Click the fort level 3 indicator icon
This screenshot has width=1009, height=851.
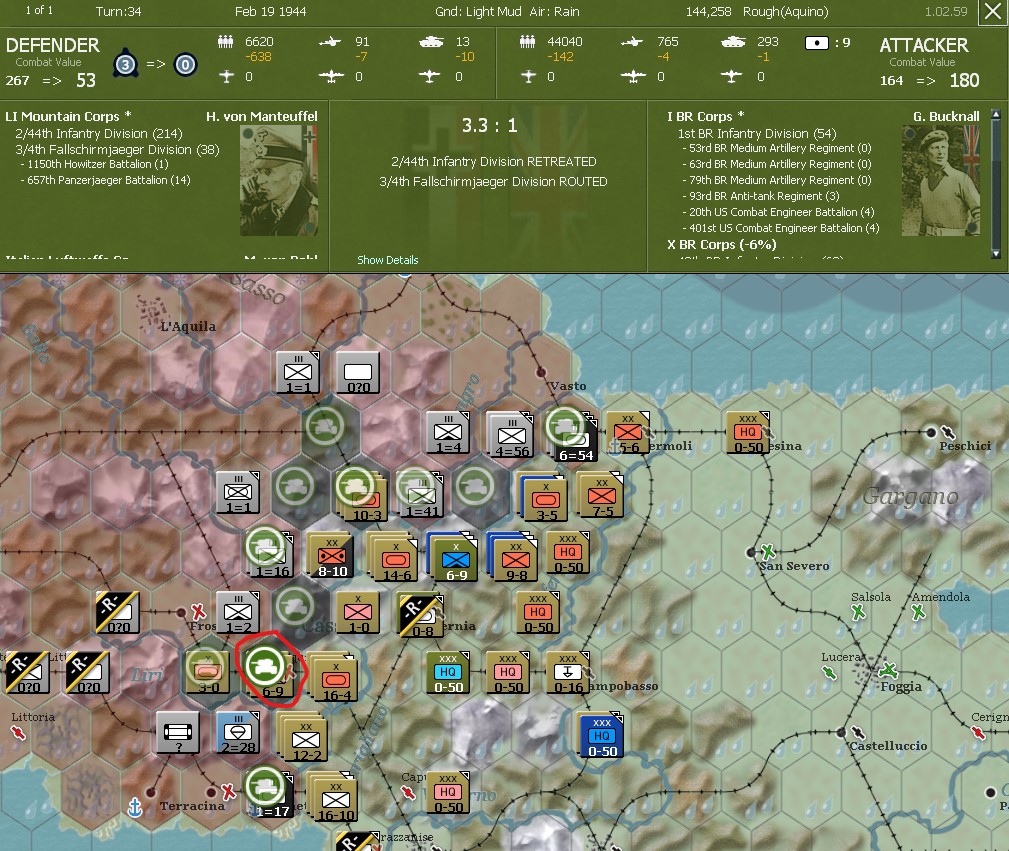pyautogui.click(x=125, y=64)
